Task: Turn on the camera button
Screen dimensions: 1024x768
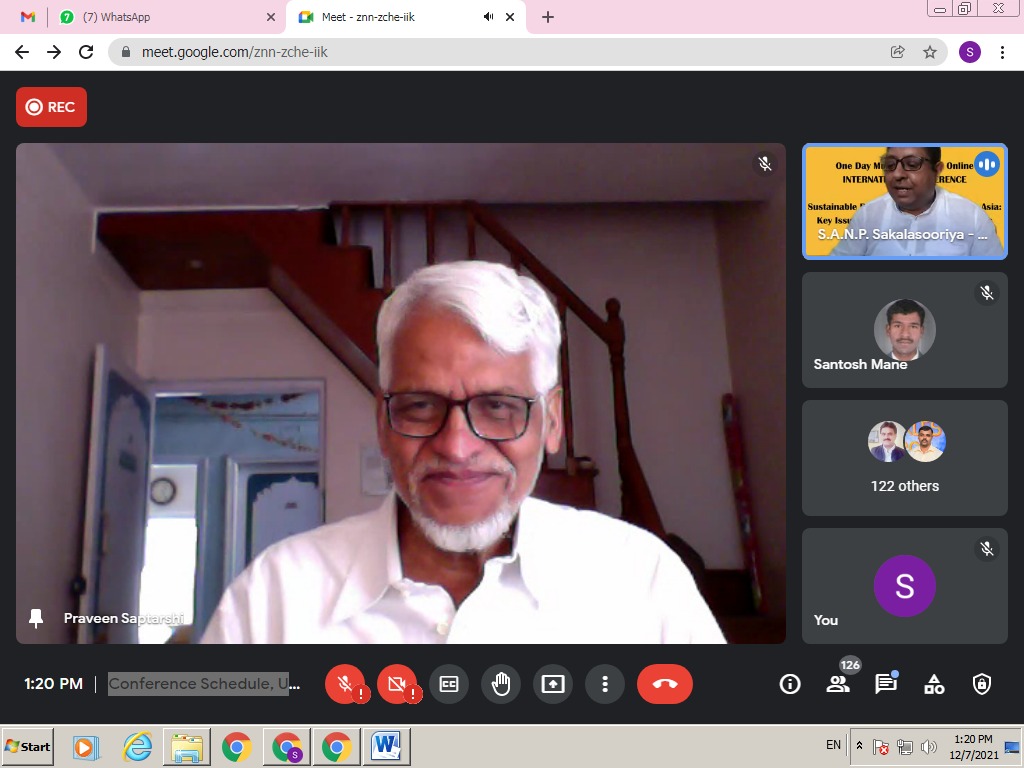Action: click(397, 684)
